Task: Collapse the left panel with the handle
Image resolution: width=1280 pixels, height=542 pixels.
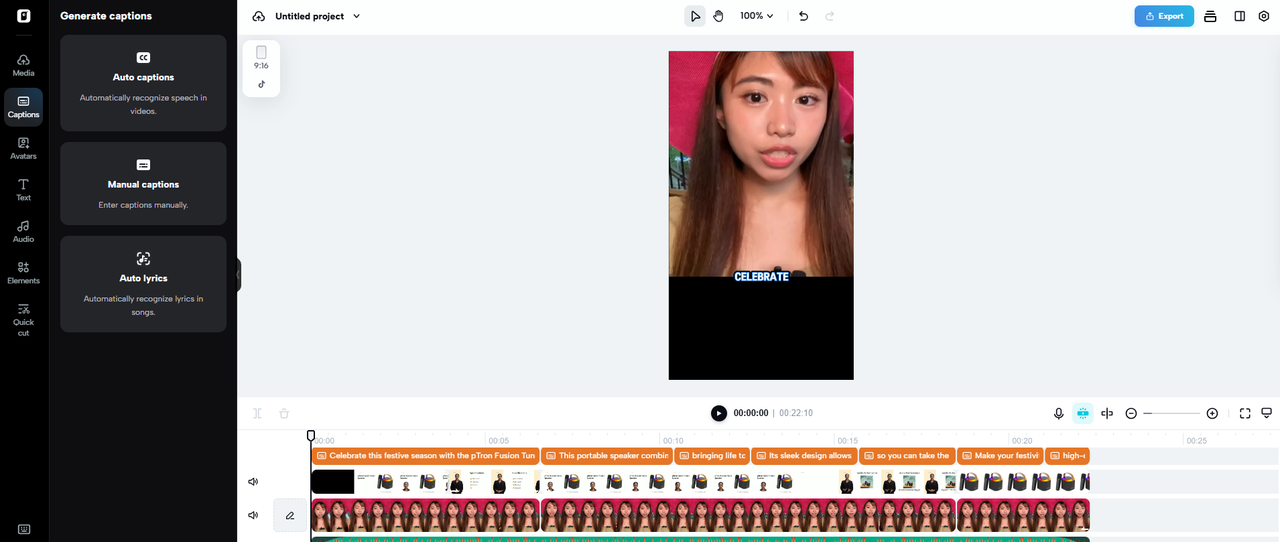Action: click(238, 275)
